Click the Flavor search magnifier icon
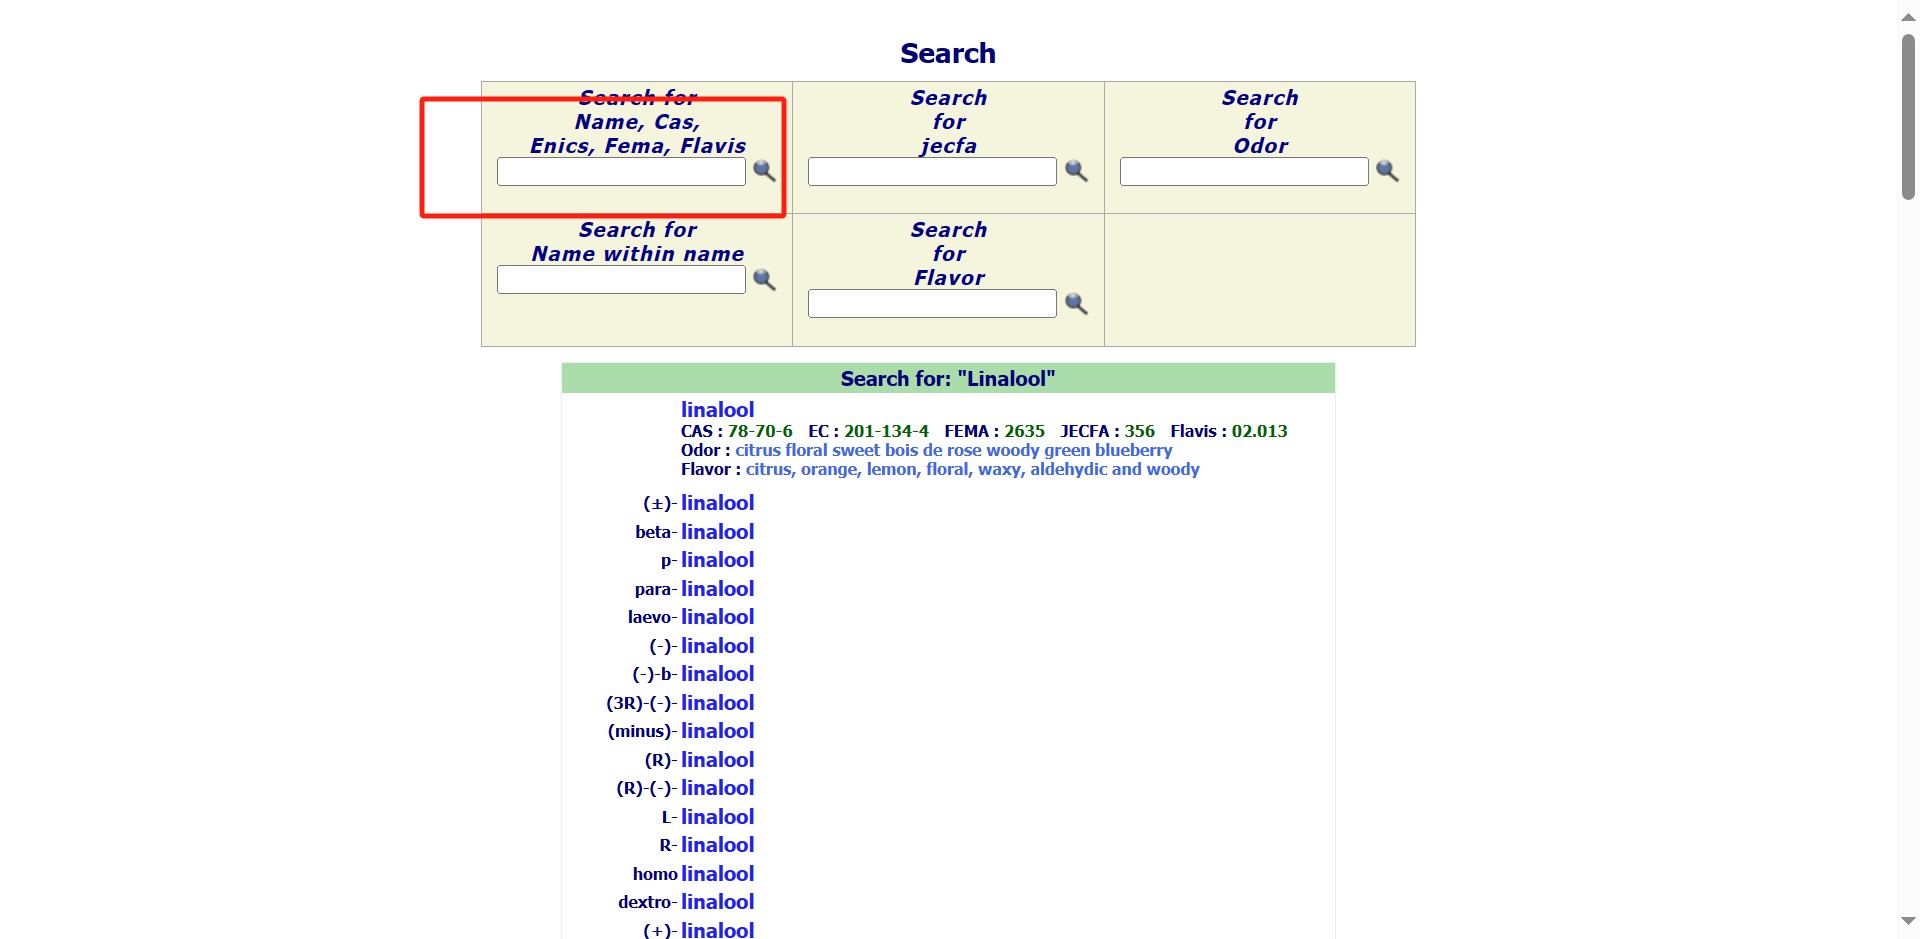 click(x=1076, y=304)
